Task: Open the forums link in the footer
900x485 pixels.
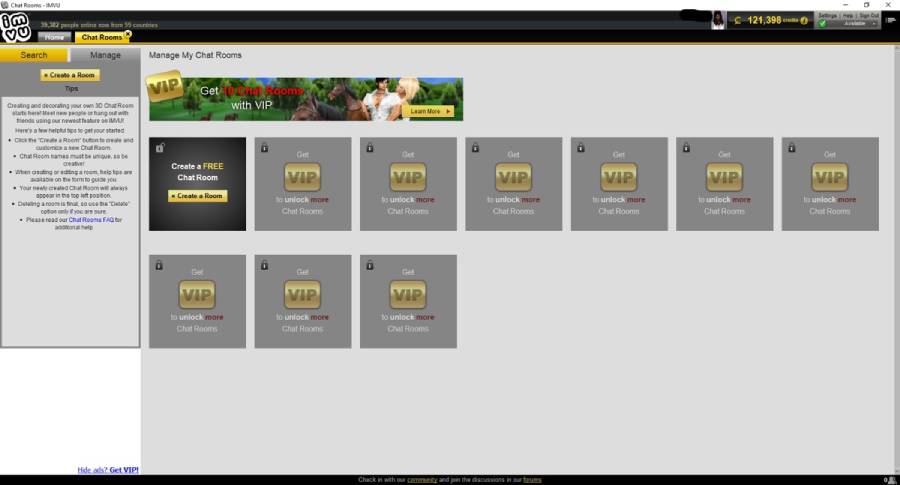Action: [x=532, y=480]
